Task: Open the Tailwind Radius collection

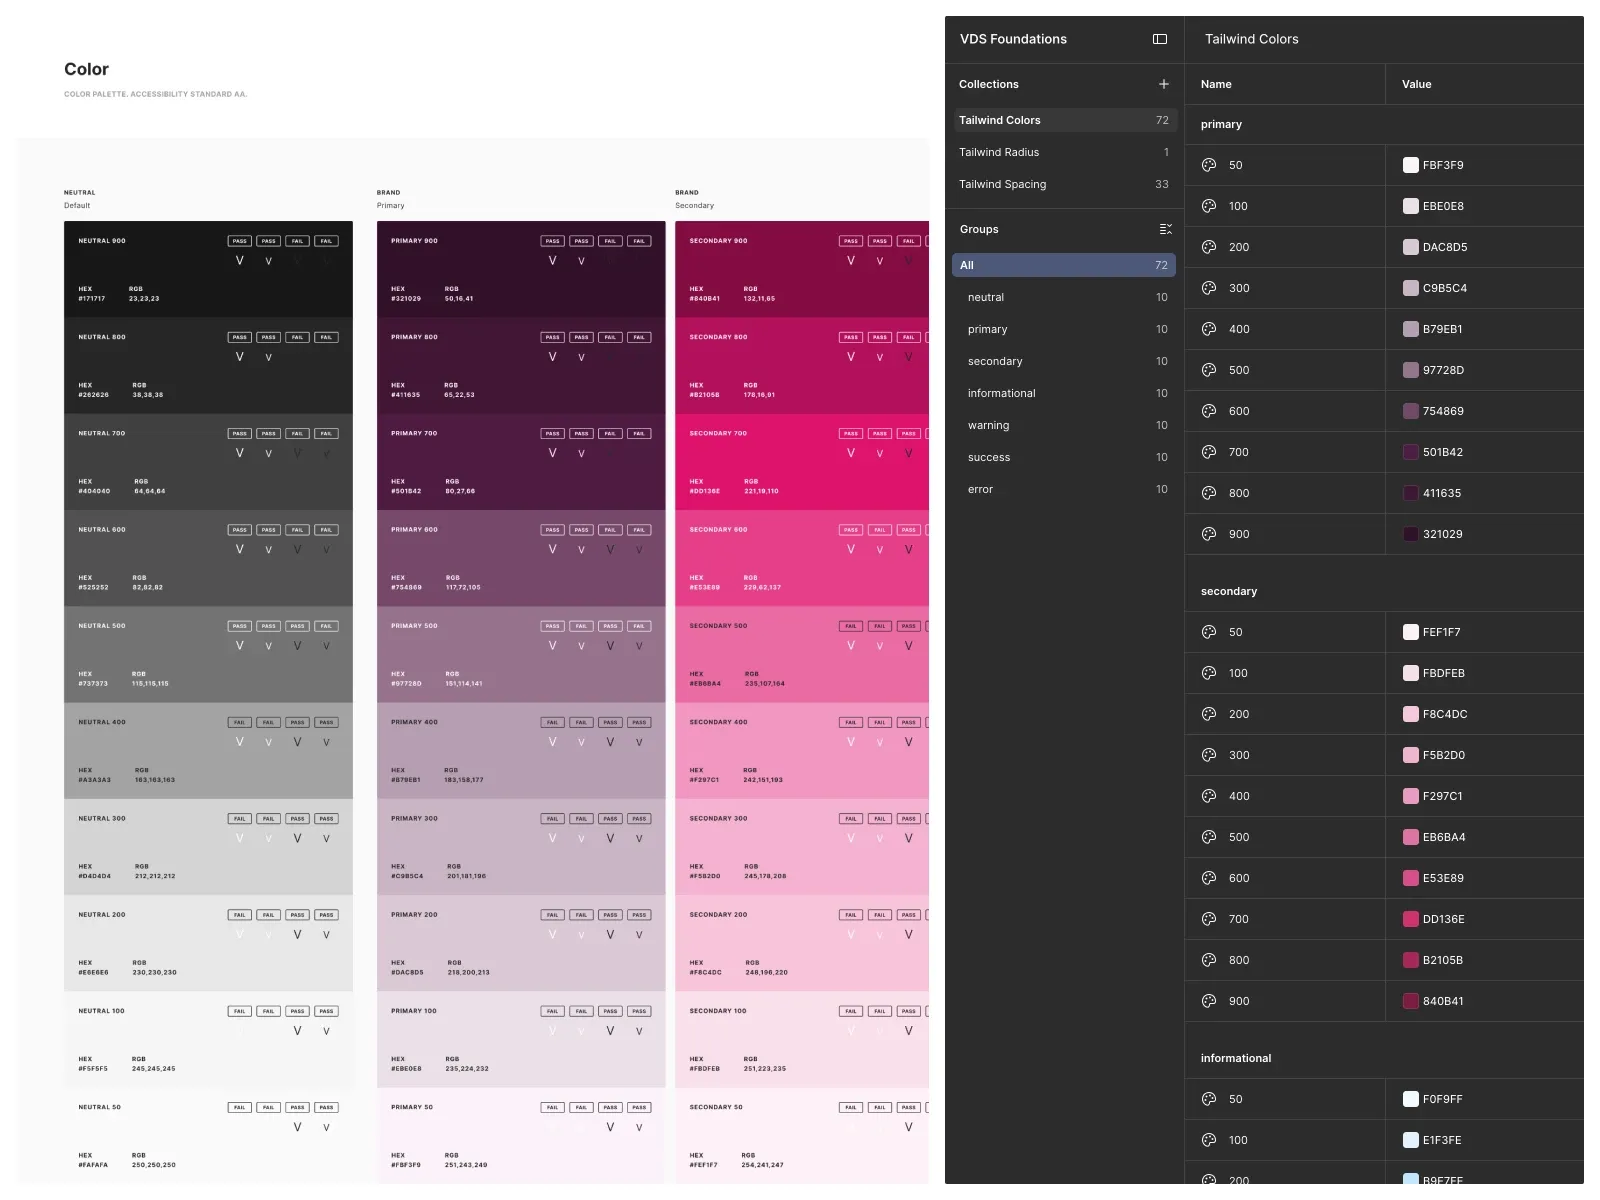Action: coord(1064,152)
